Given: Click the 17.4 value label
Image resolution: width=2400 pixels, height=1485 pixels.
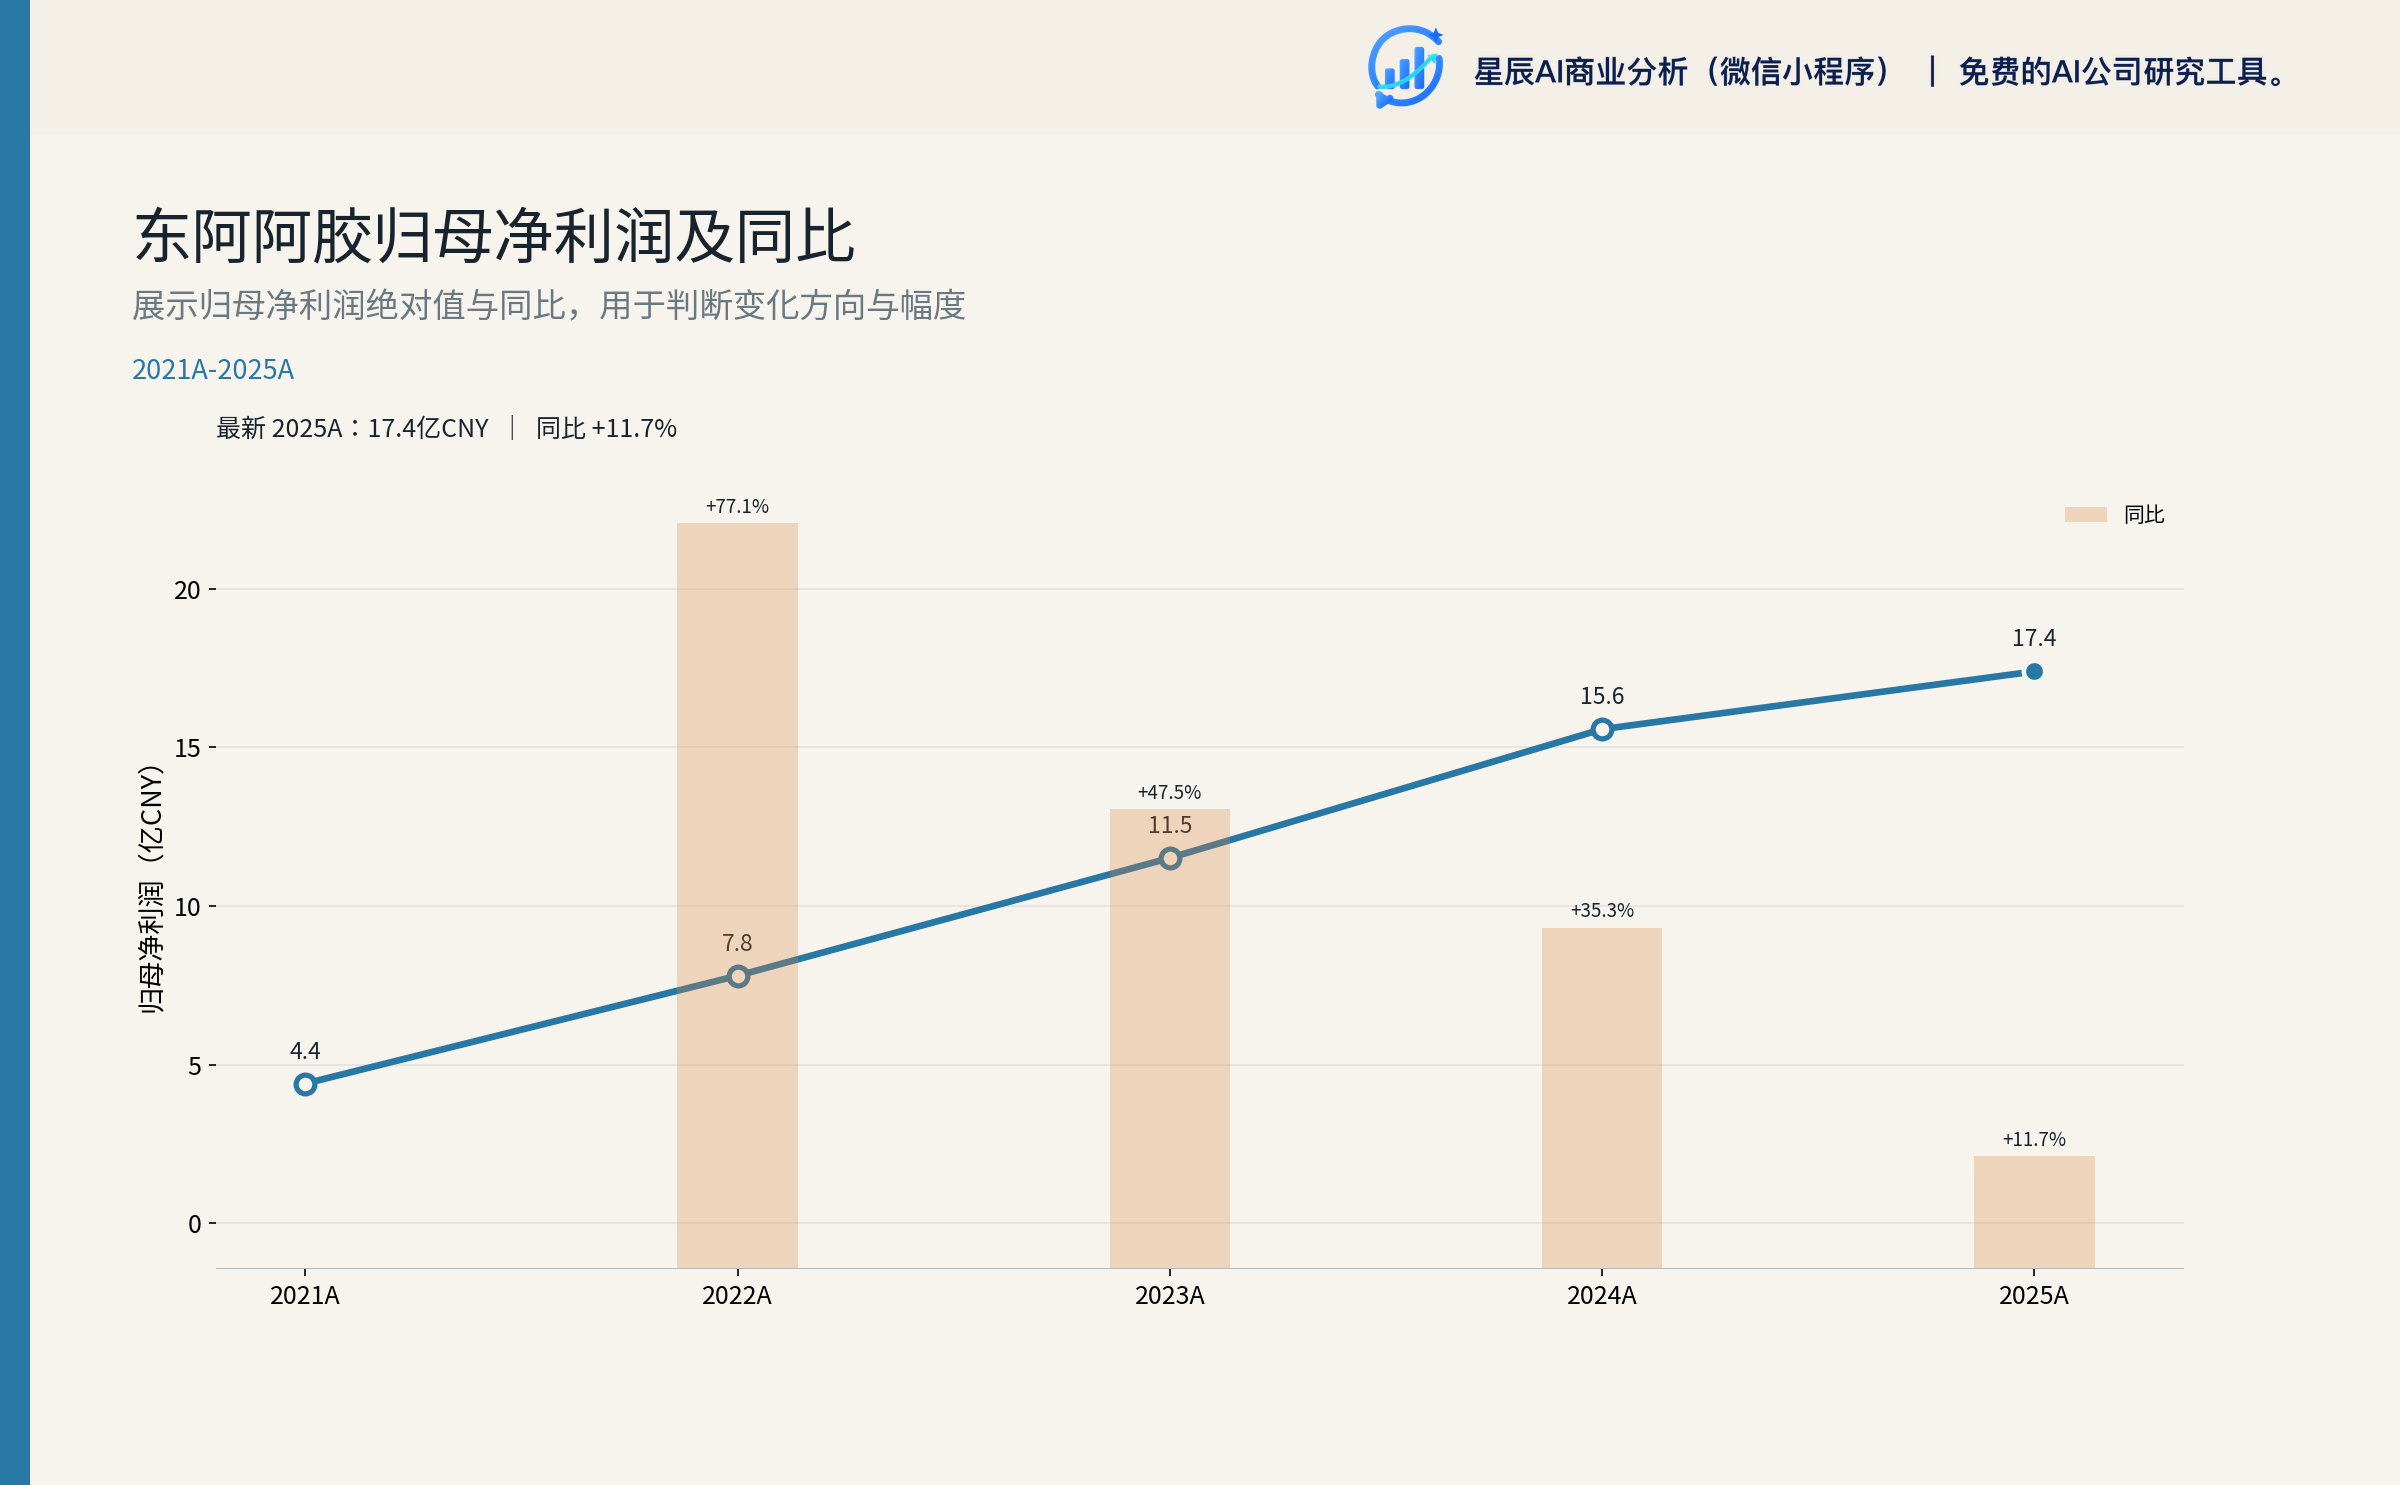Looking at the screenshot, I should (2034, 638).
